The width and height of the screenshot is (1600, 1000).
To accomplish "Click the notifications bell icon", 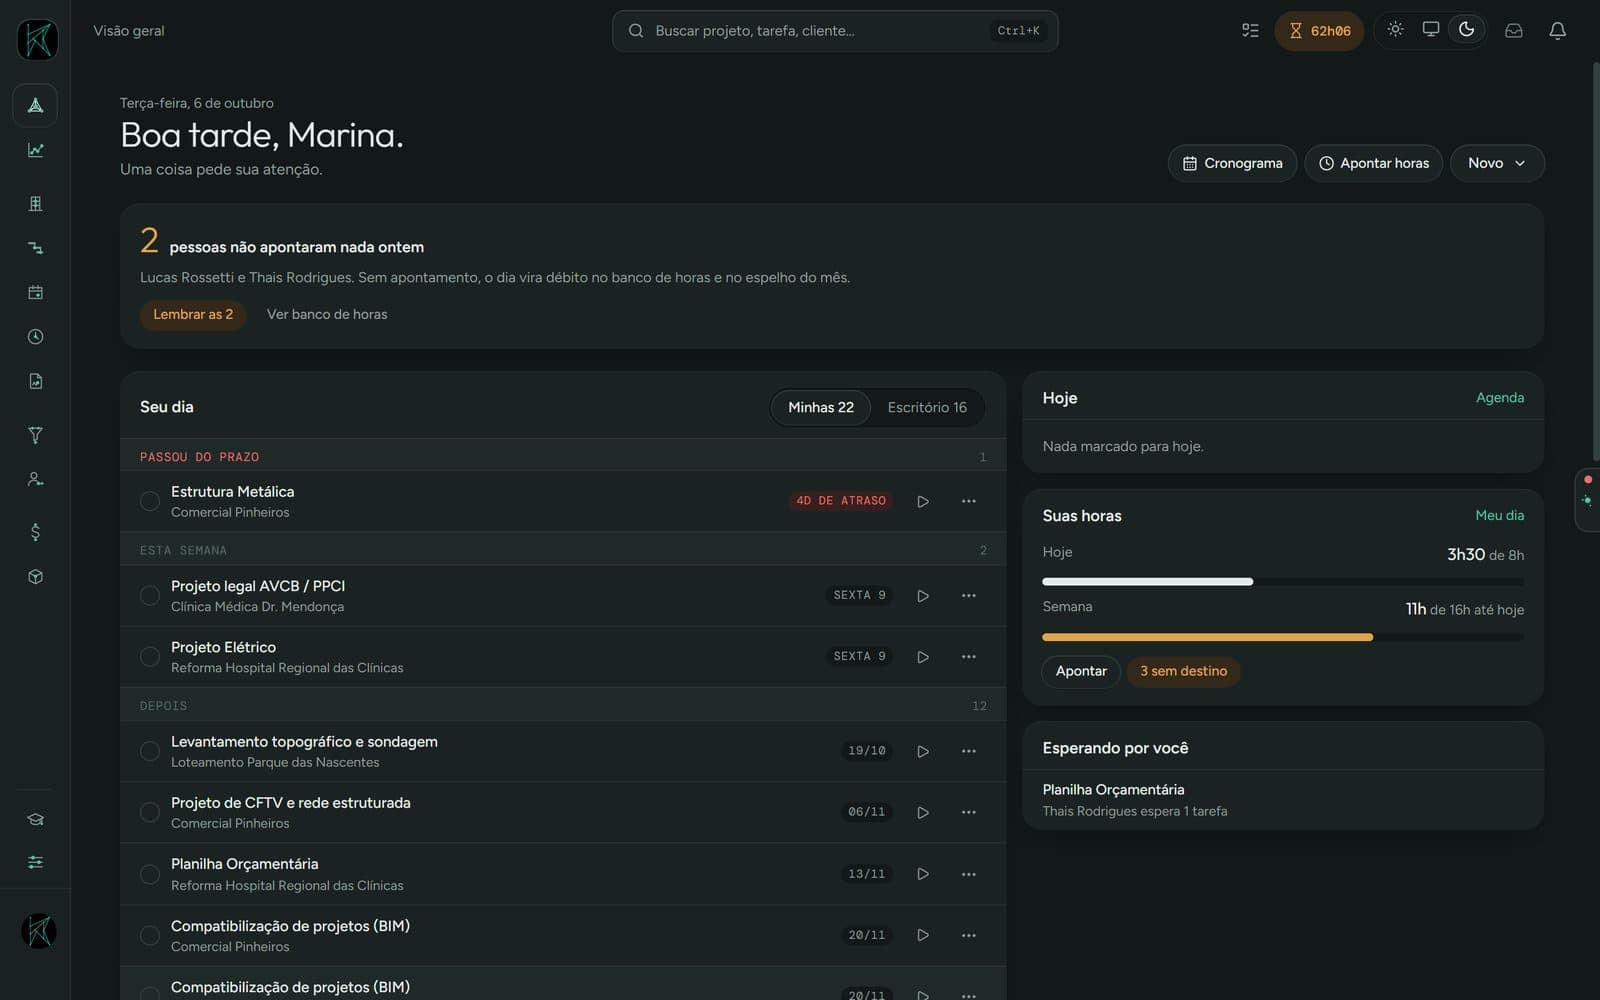I will point(1557,31).
